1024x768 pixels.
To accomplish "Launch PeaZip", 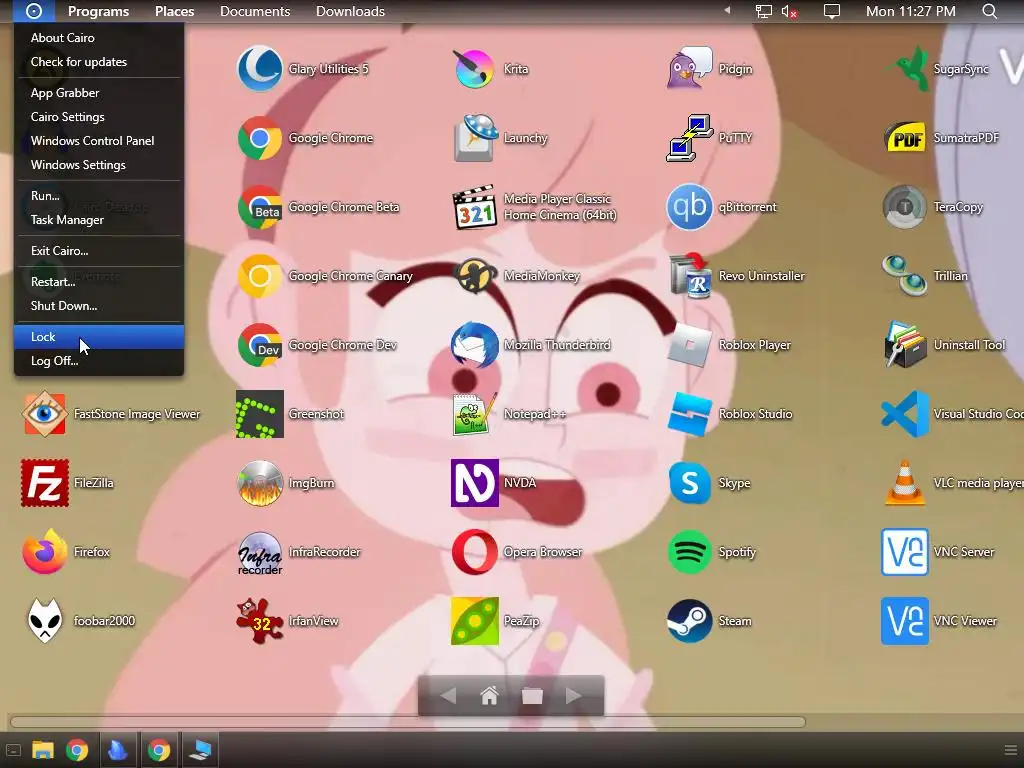I will 475,621.
